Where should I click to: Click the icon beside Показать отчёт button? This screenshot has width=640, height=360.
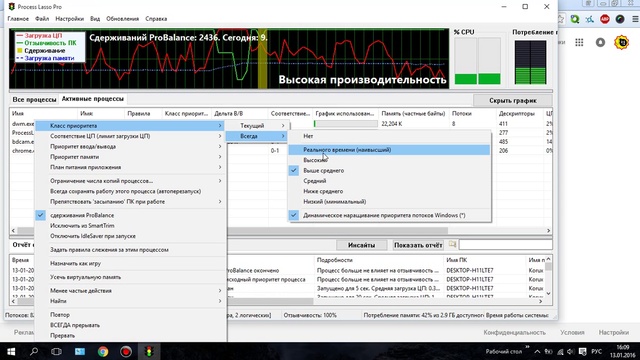coord(452,244)
